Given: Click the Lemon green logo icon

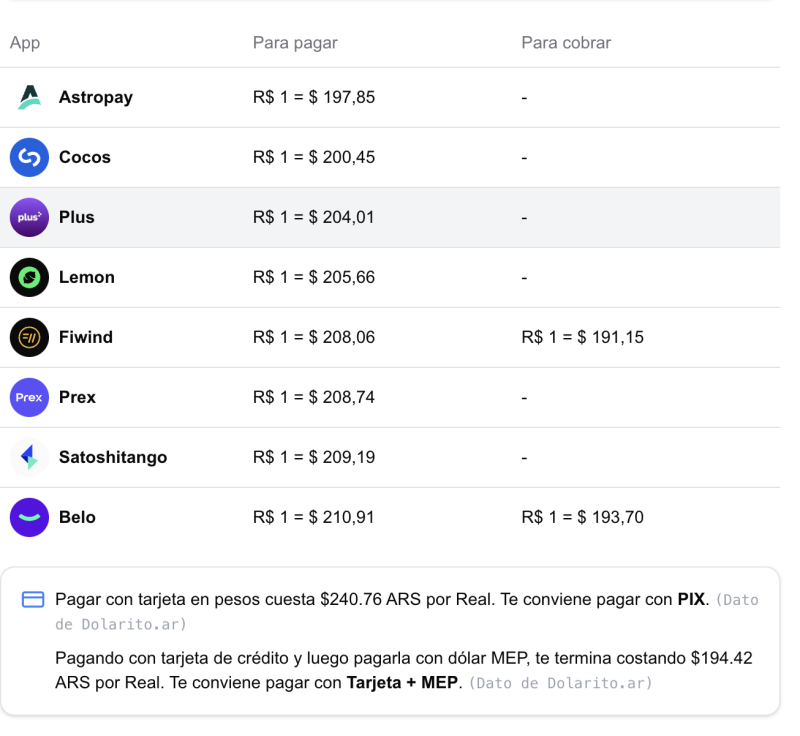Looking at the screenshot, I should (29, 277).
